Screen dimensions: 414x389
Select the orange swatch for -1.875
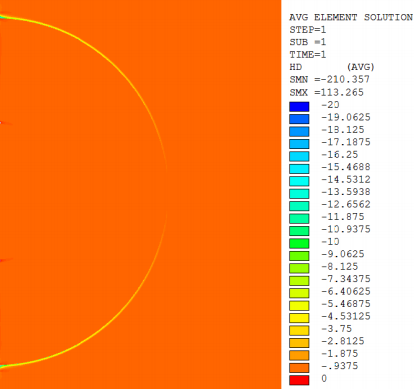(299, 355)
